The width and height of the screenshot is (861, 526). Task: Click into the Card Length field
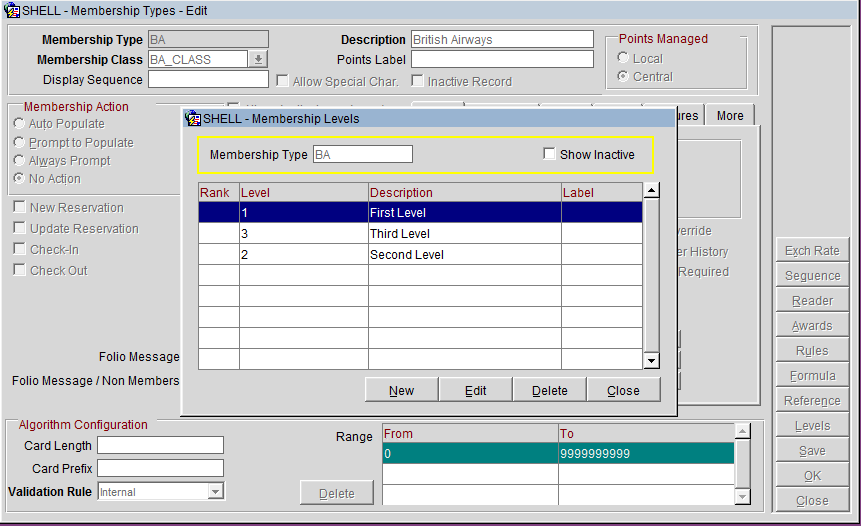160,445
